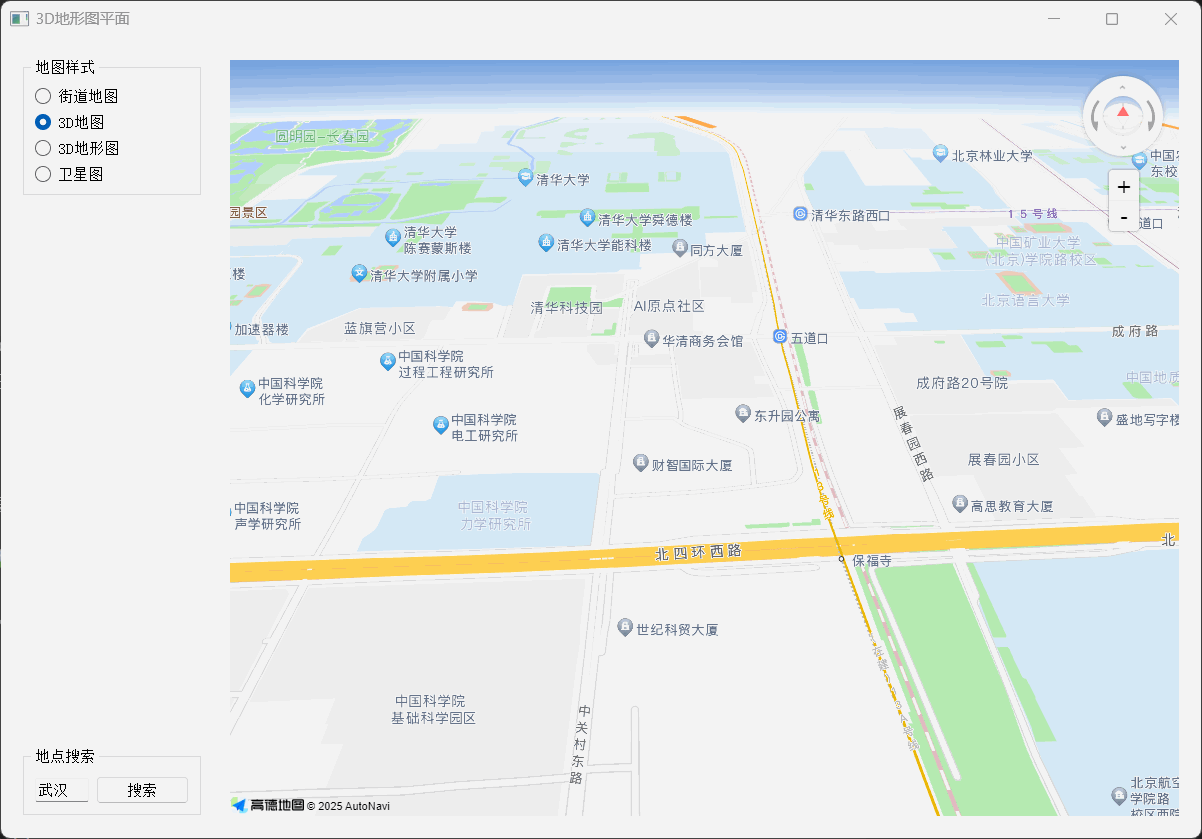Switch to 3D地形图 style
Image resolution: width=1202 pixels, height=839 pixels.
point(42,147)
